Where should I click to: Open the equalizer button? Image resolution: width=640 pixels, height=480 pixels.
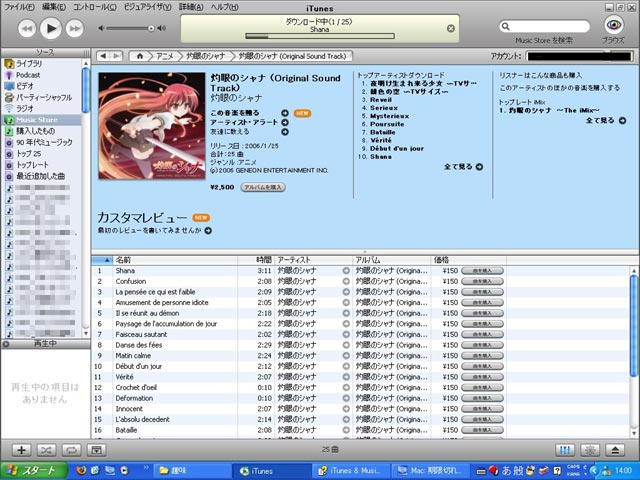(565, 450)
